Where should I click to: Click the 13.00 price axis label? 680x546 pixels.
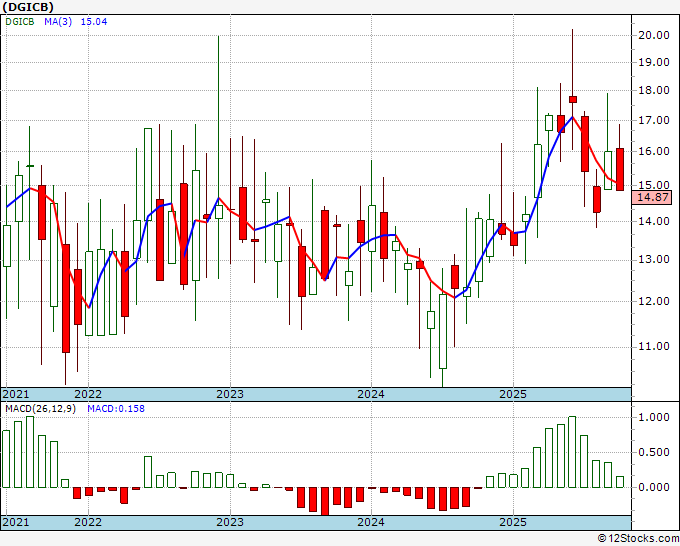point(654,260)
